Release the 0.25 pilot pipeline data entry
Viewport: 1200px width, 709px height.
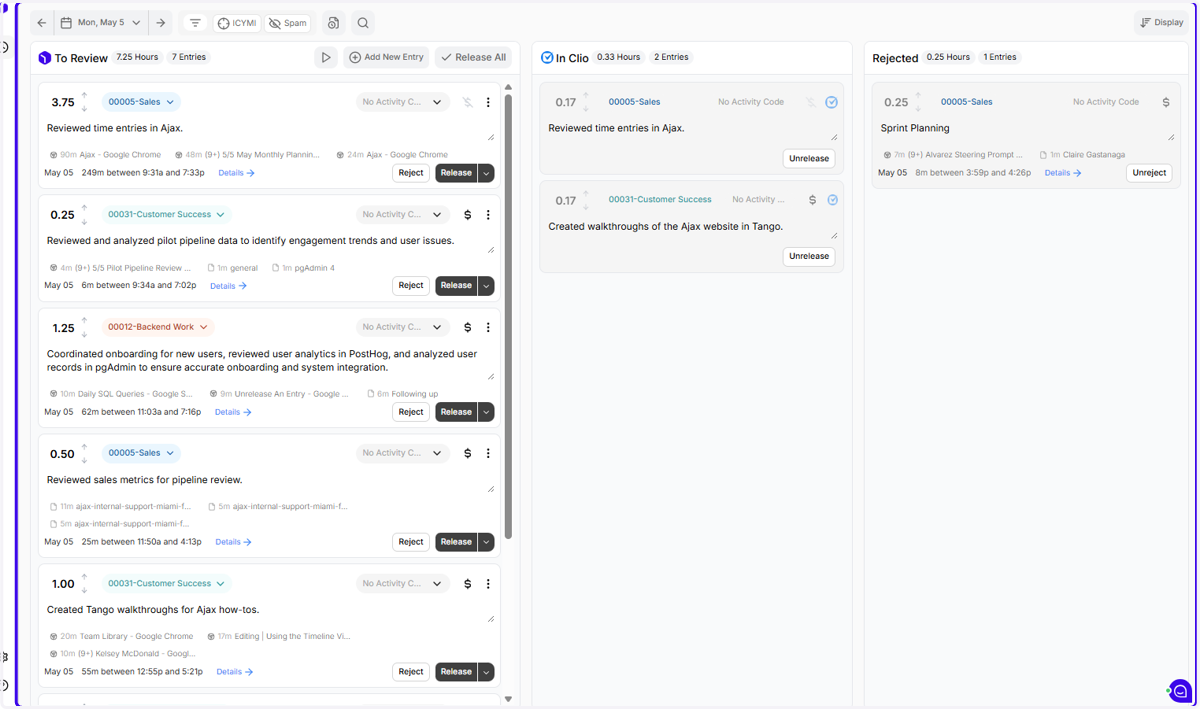(456, 285)
